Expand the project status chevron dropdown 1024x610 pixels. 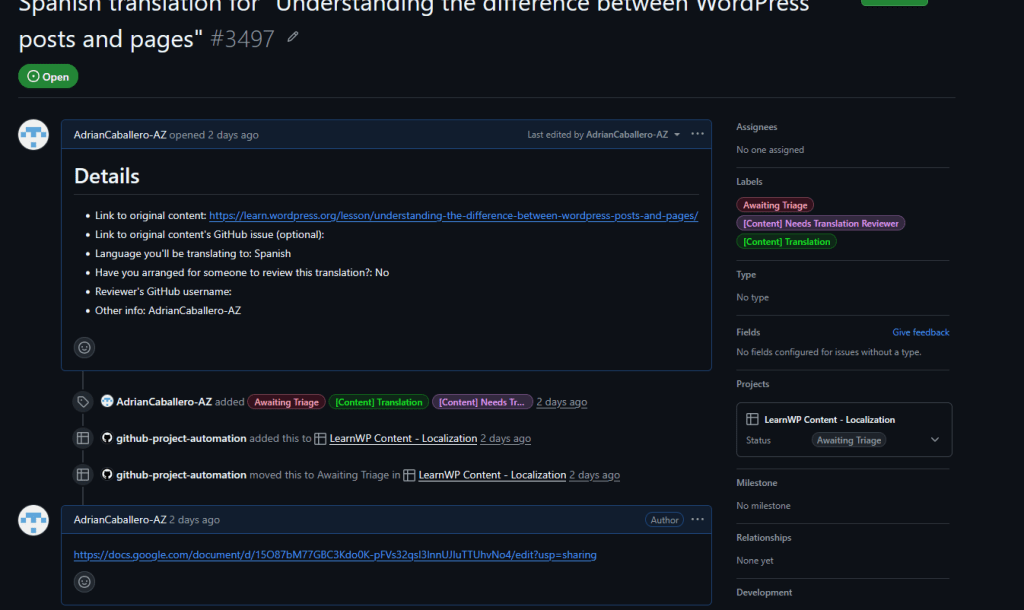(935, 440)
